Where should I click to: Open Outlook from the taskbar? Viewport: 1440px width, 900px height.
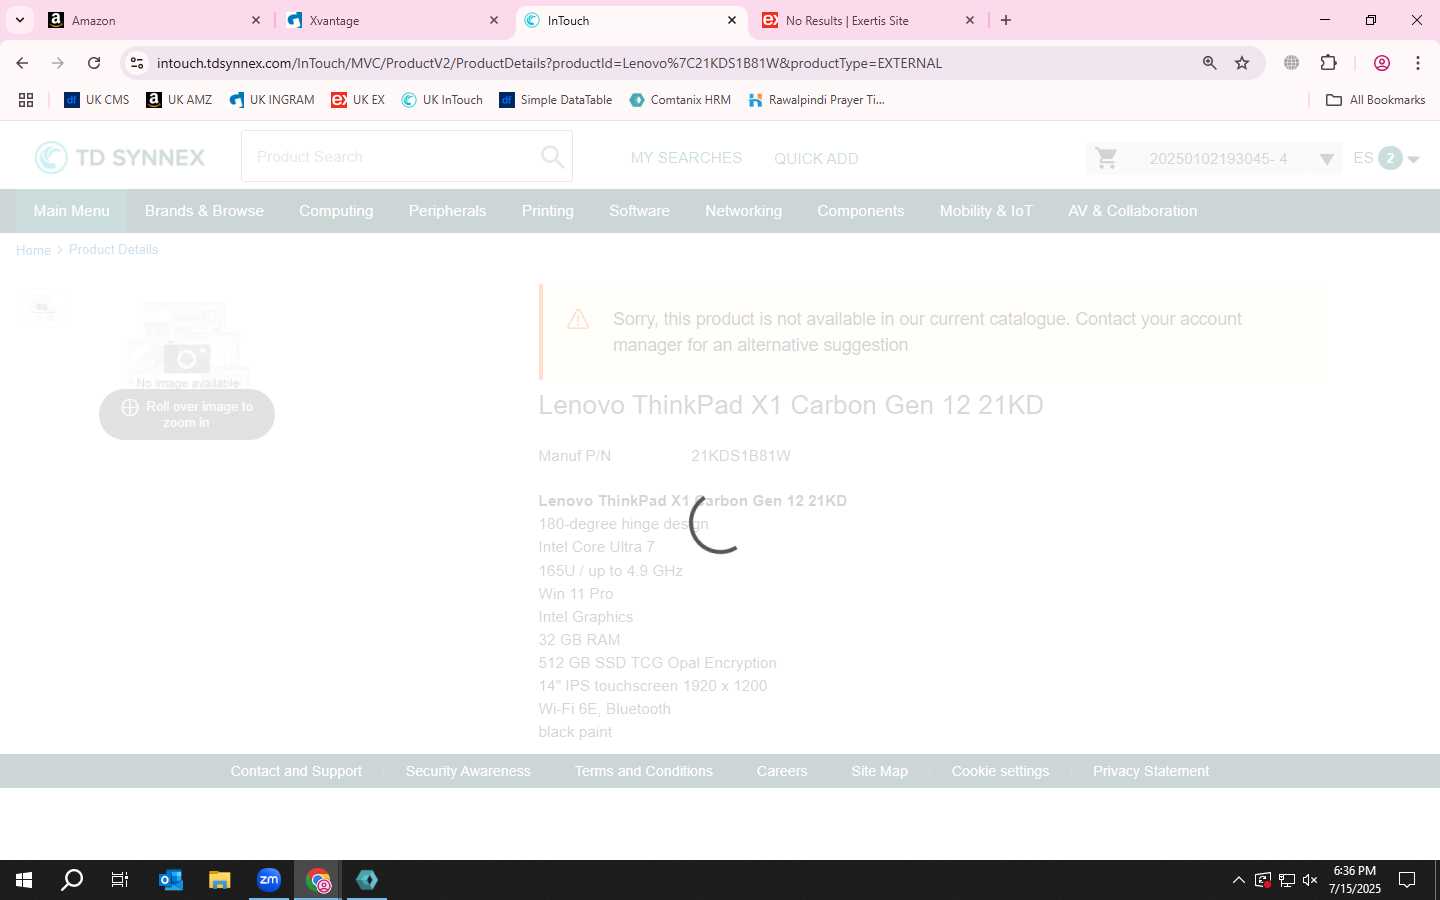pos(171,880)
